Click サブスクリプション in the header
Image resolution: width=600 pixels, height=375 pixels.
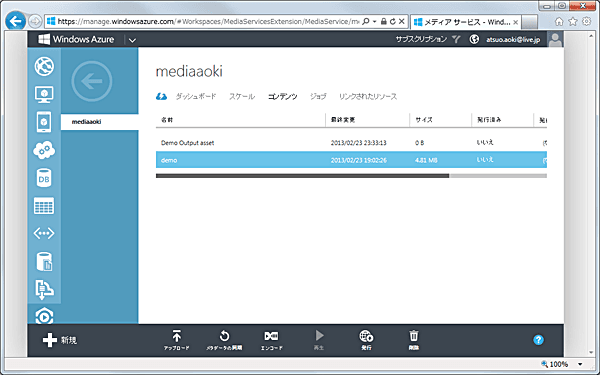pyautogui.click(x=421, y=39)
